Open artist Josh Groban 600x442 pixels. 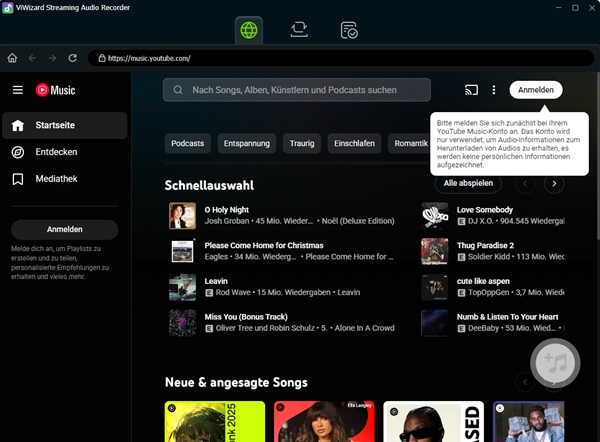coord(227,221)
